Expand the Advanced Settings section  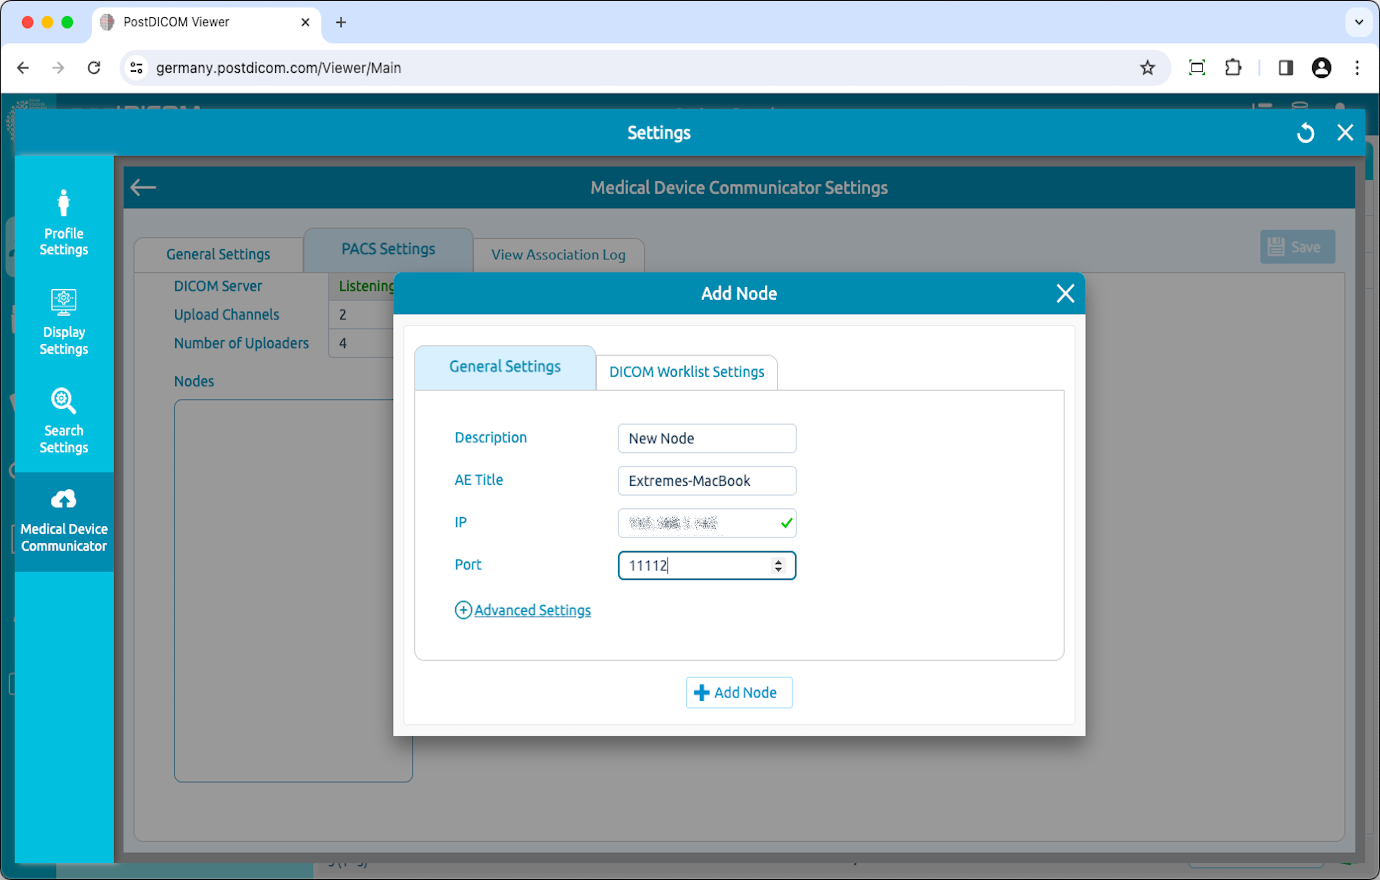tap(522, 609)
